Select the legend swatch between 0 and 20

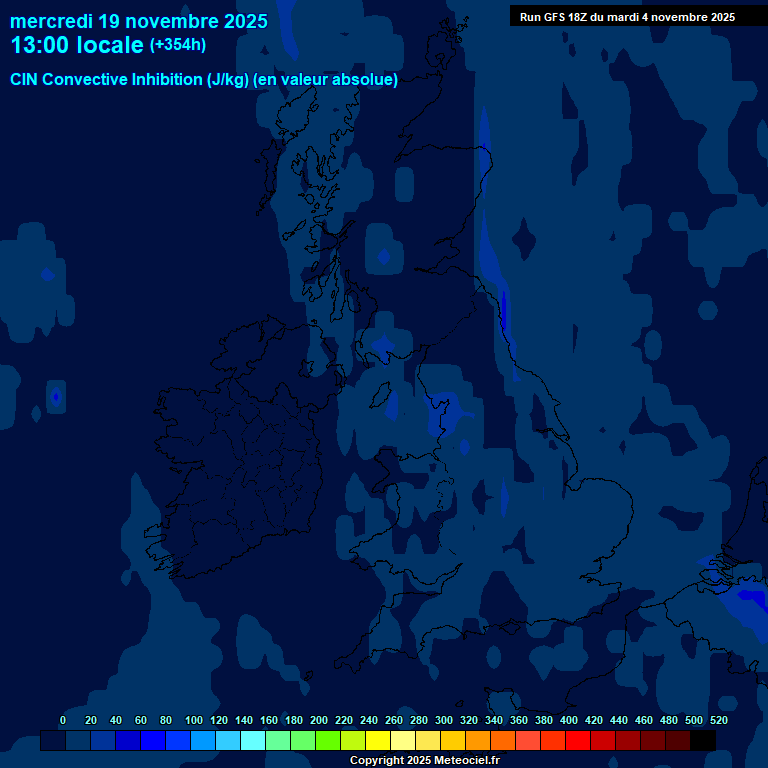point(78,740)
